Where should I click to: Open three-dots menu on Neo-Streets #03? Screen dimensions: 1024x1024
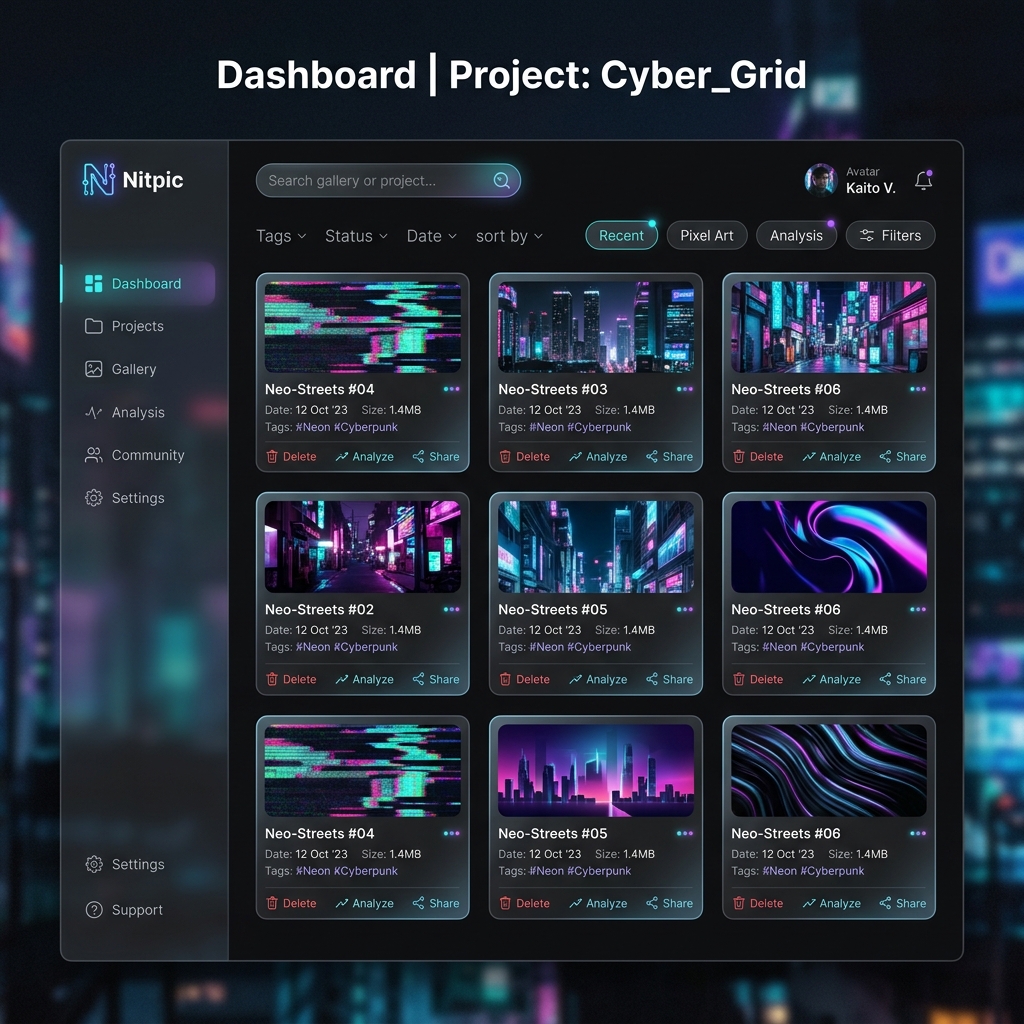(684, 389)
